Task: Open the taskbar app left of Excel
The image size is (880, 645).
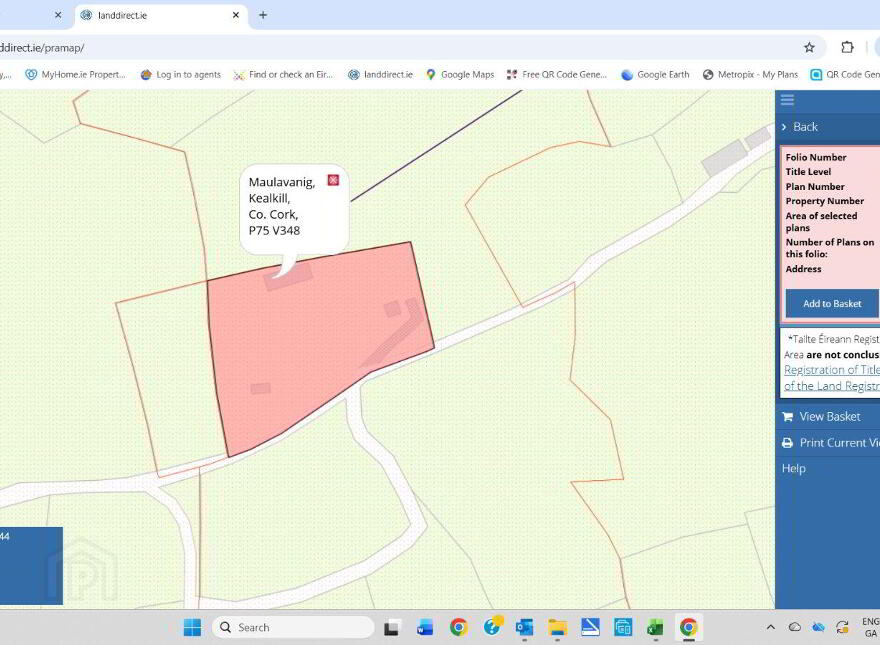Action: [622, 627]
